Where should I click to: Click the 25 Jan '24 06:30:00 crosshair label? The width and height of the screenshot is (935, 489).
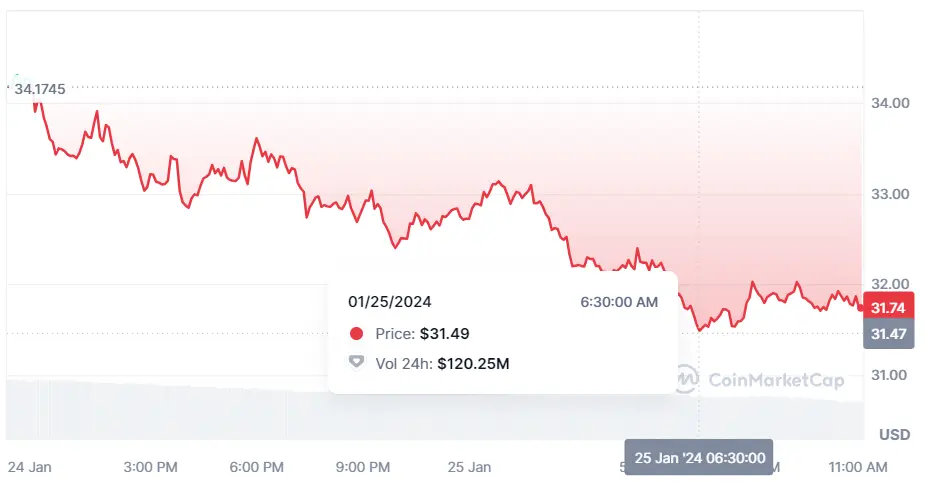pyautogui.click(x=699, y=458)
